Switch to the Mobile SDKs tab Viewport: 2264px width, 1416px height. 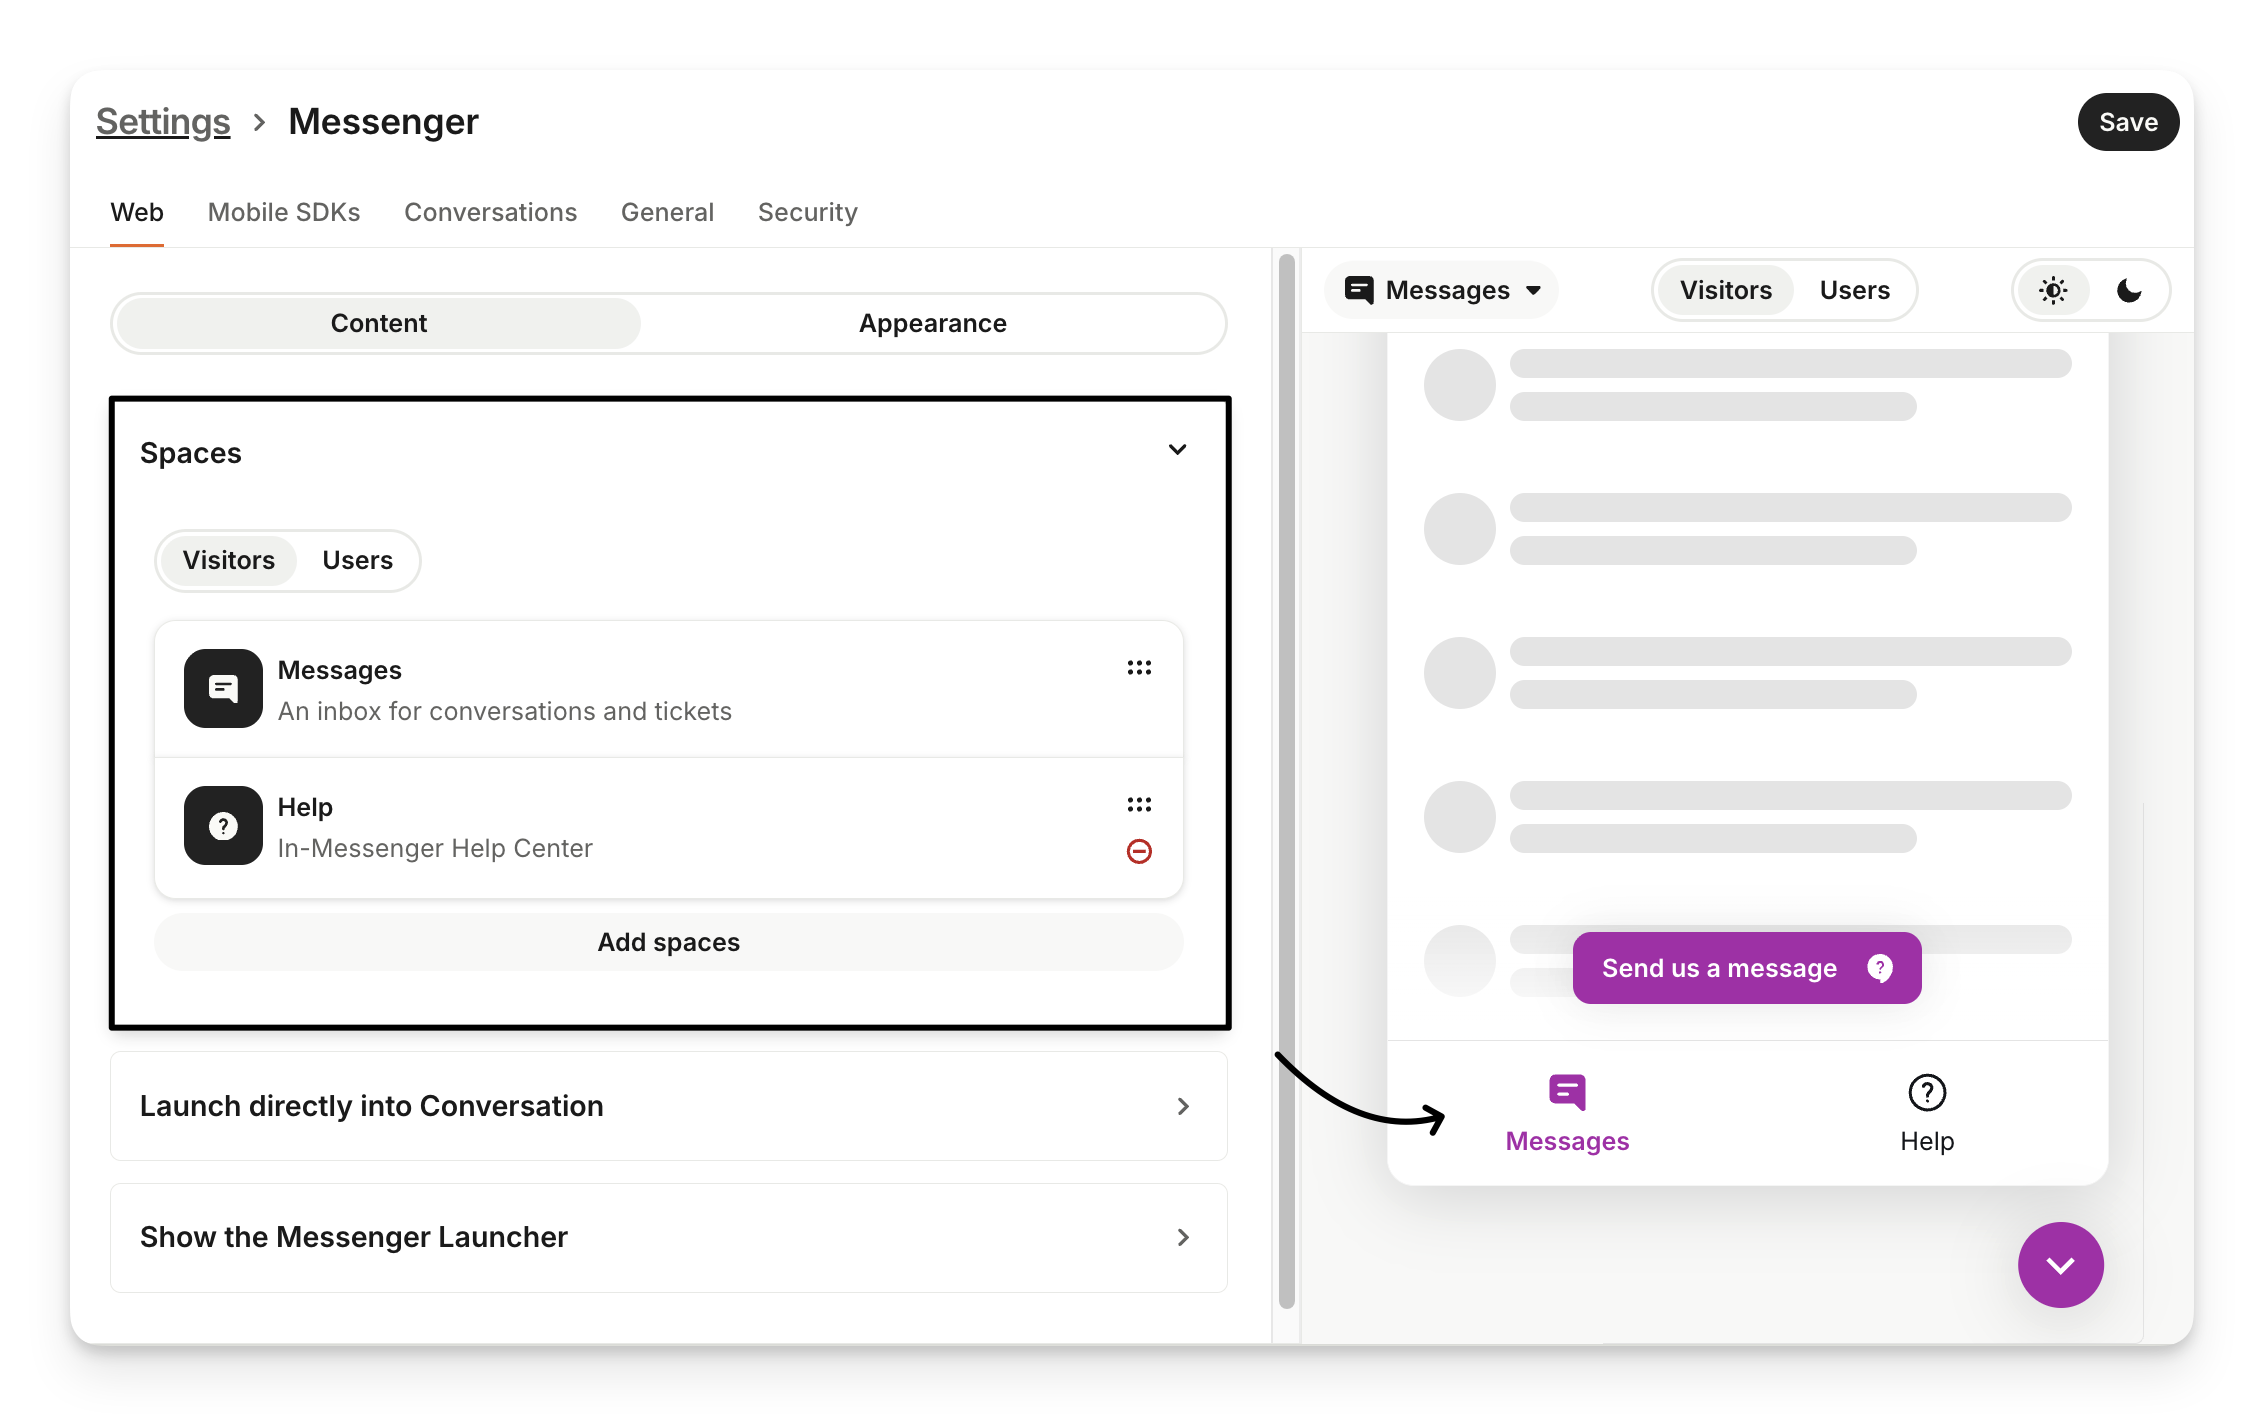pyautogui.click(x=284, y=212)
